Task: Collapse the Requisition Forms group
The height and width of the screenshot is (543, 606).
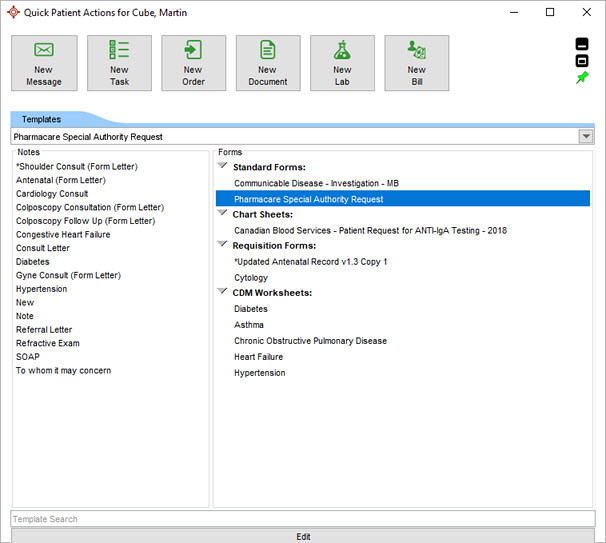Action: [224, 245]
